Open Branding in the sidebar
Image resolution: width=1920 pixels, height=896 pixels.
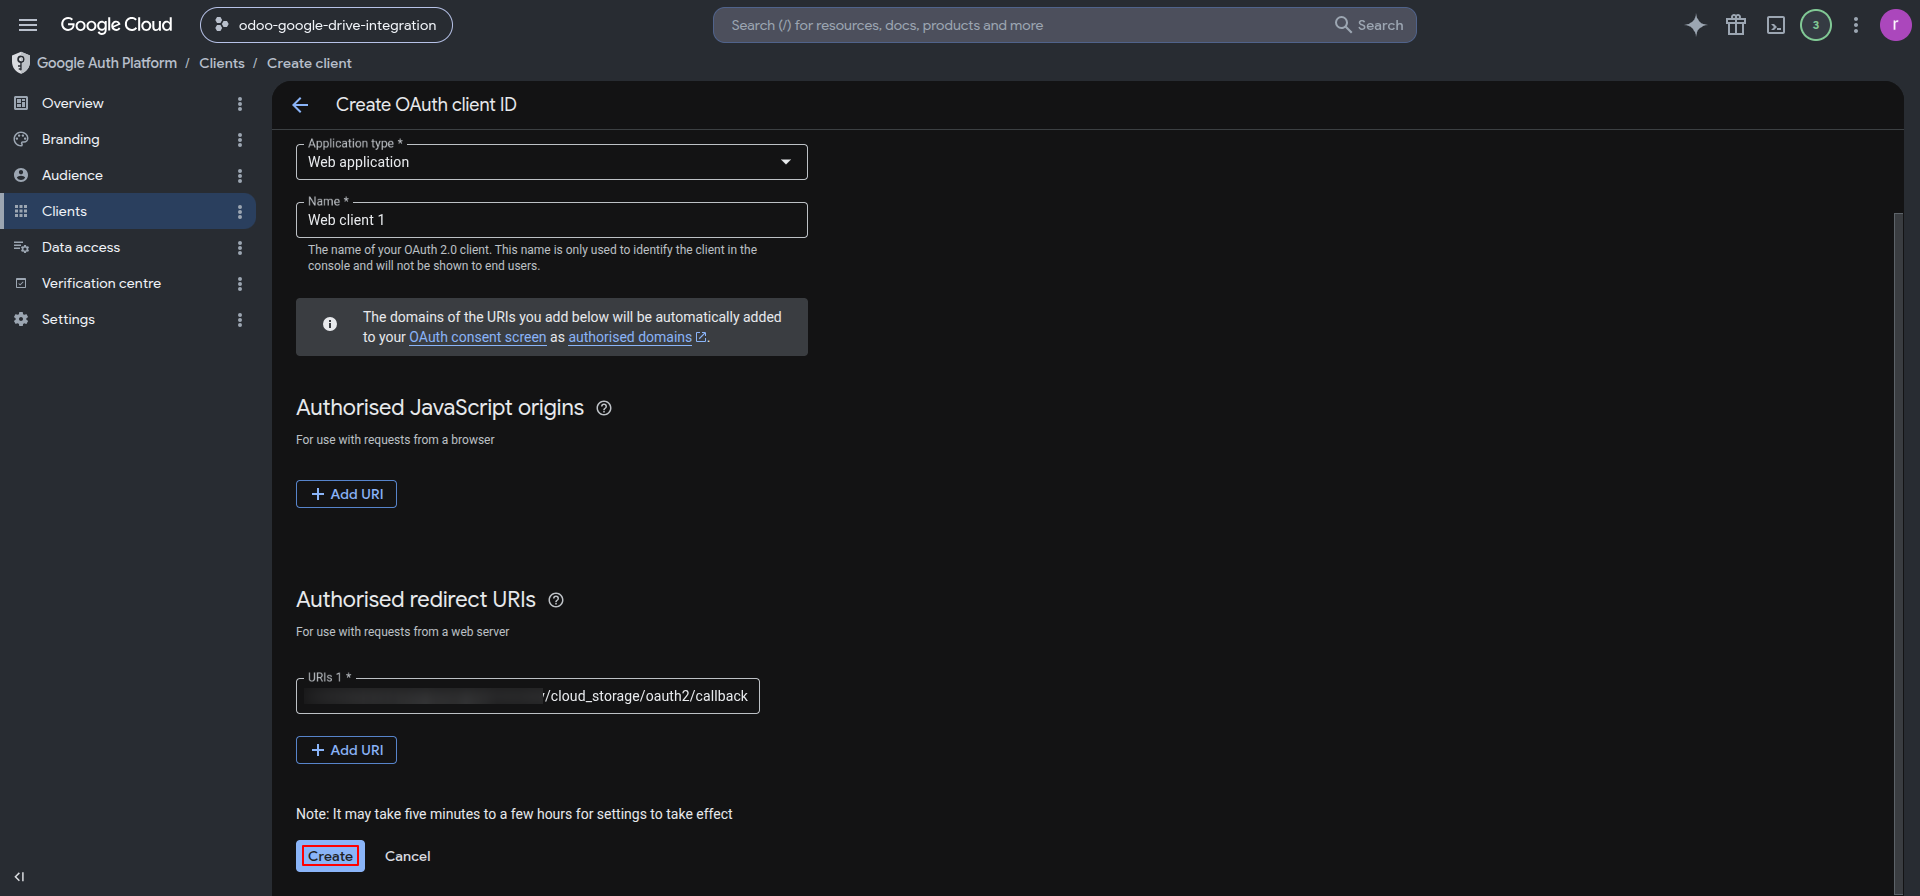tap(70, 139)
